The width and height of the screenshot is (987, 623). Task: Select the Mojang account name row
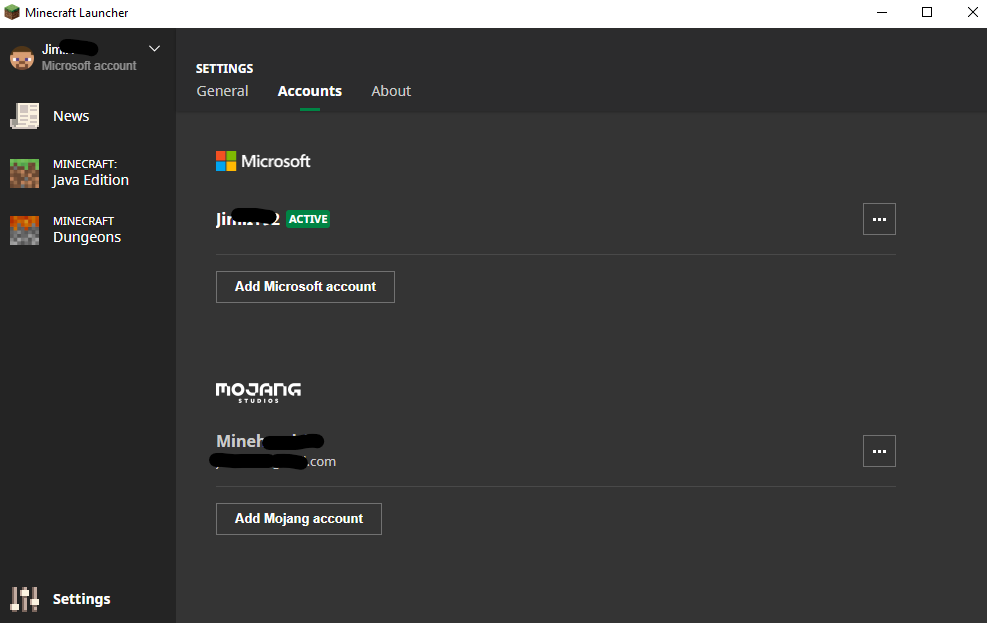(270, 441)
